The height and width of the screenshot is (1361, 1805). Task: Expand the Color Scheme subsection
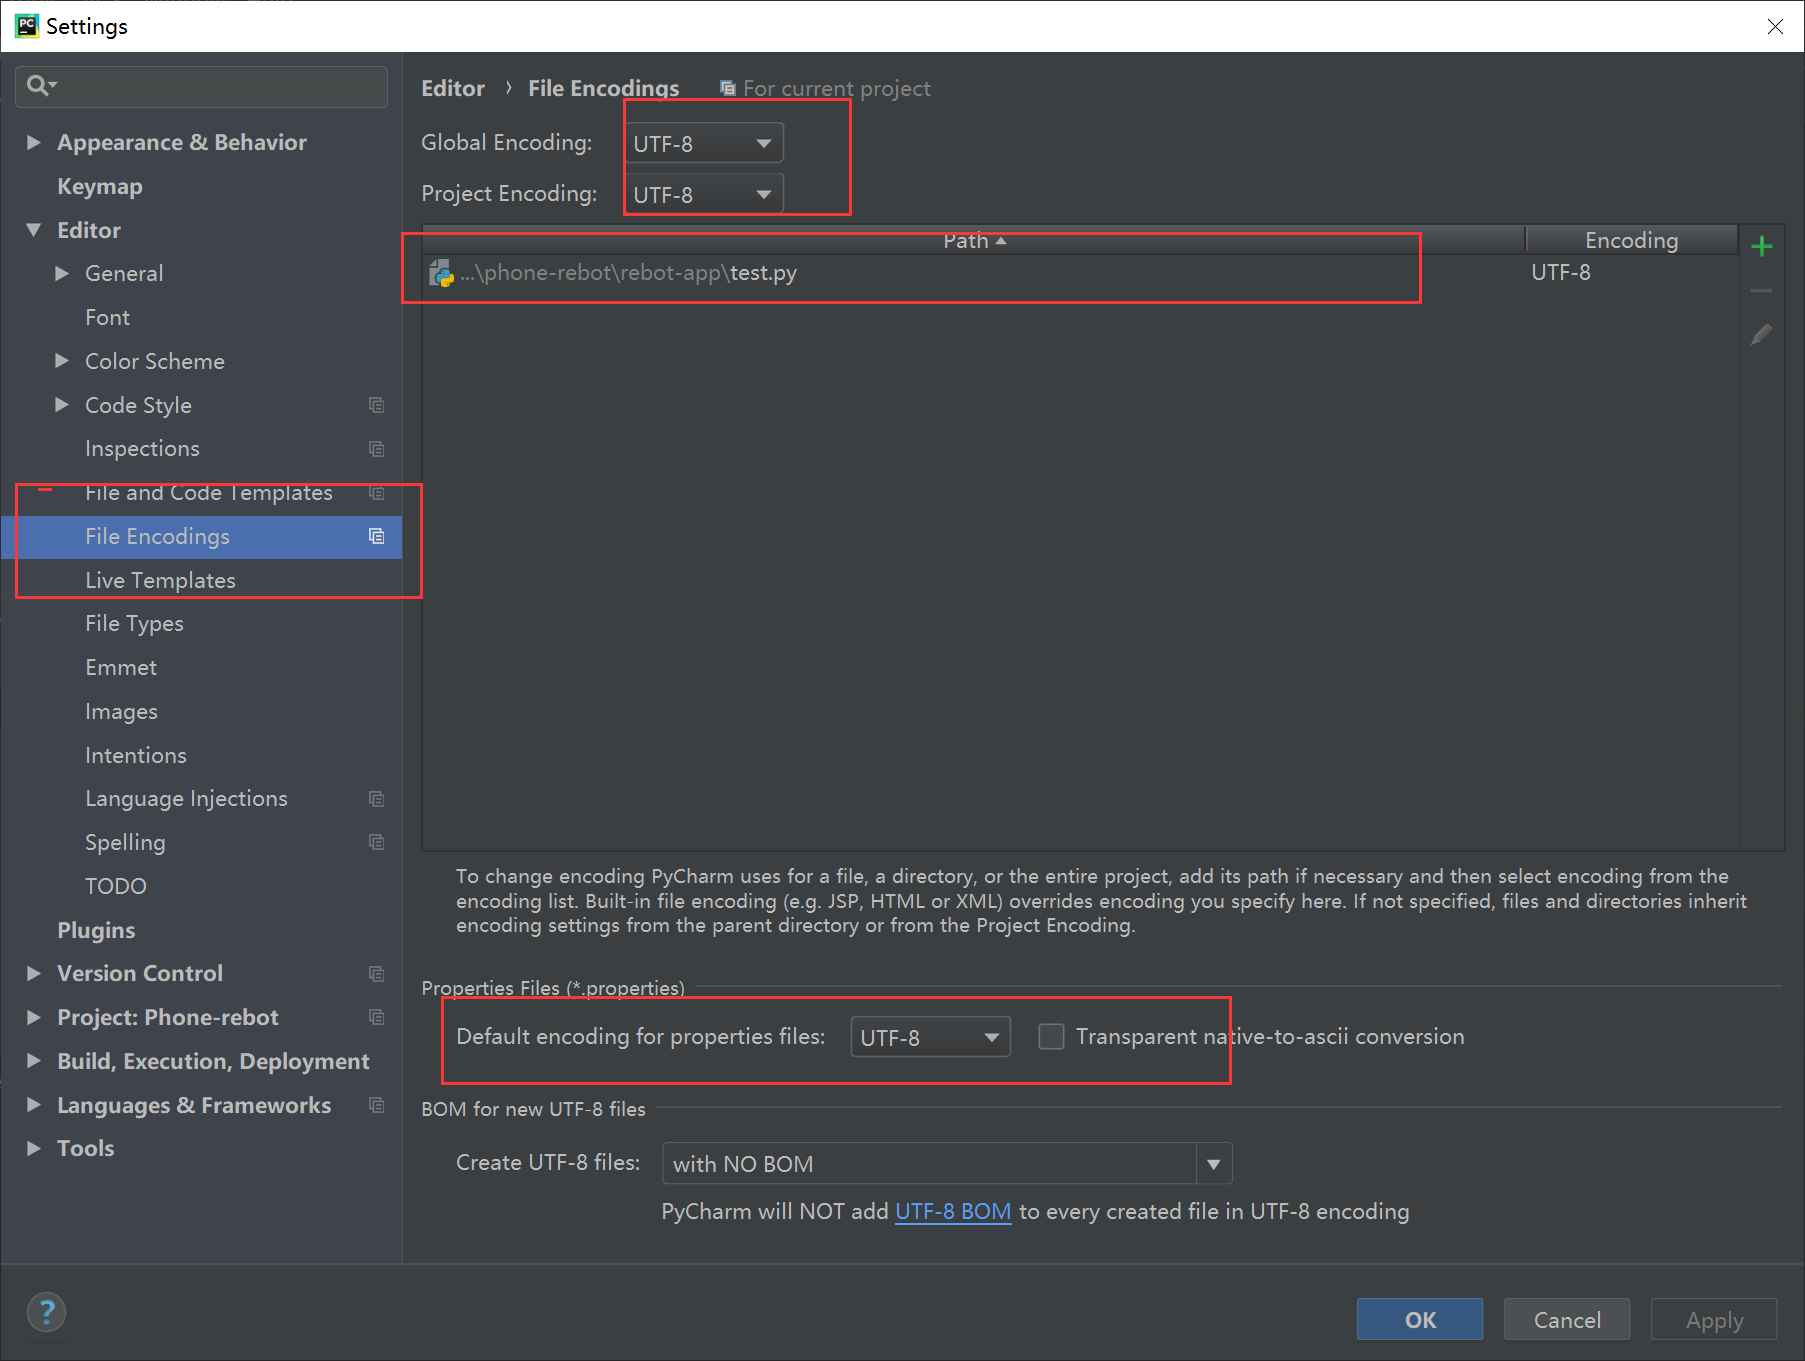click(62, 361)
